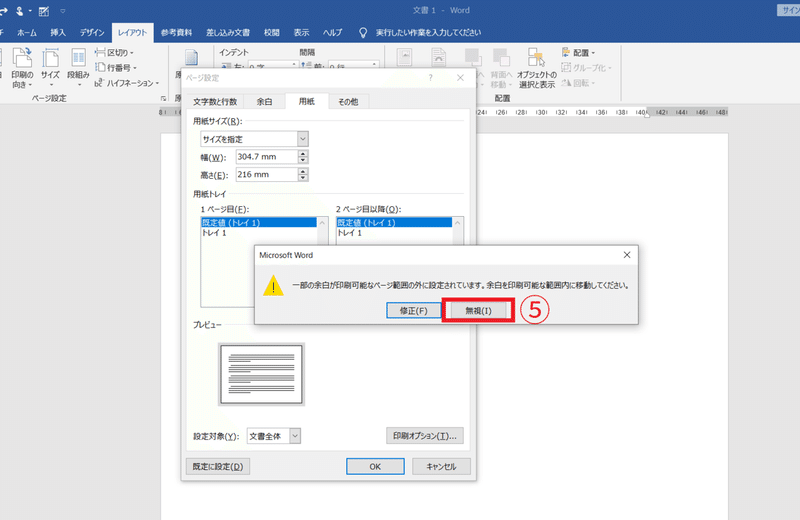This screenshot has height=520, width=800.
Task: Open the デザイン ribbon tab
Action: pos(92,33)
